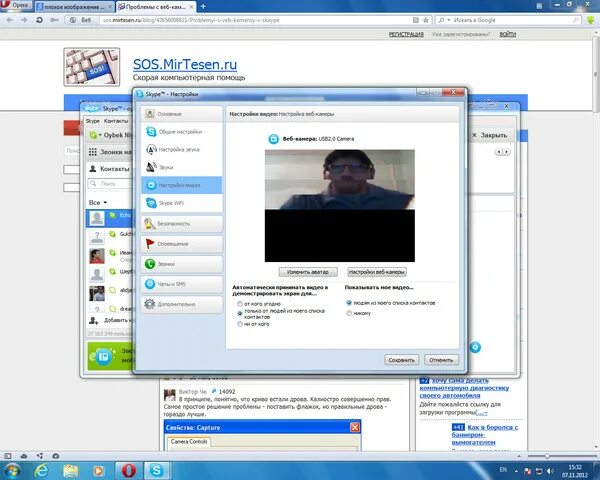Screen dimensions: 600x480
Task: Open Настройка звука settings page
Action: click(x=181, y=149)
